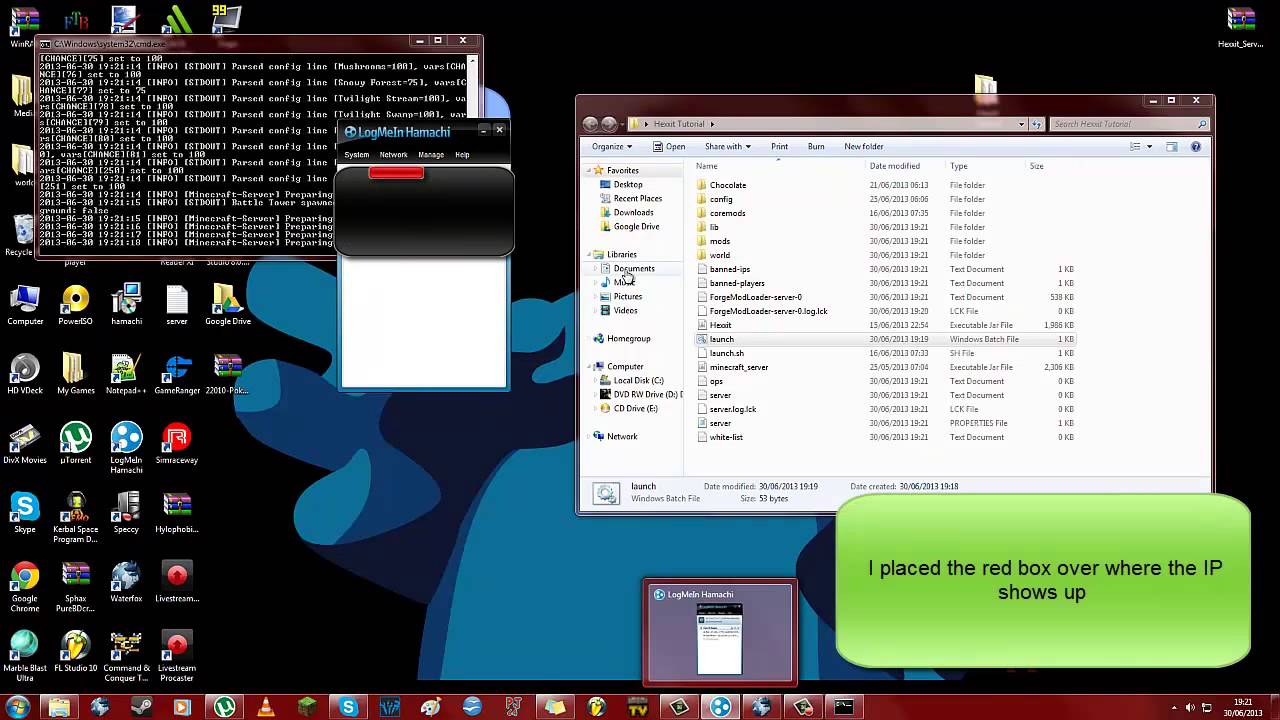Toggle the preview pane icon
Viewport: 1280px width, 720px height.
1171,147
